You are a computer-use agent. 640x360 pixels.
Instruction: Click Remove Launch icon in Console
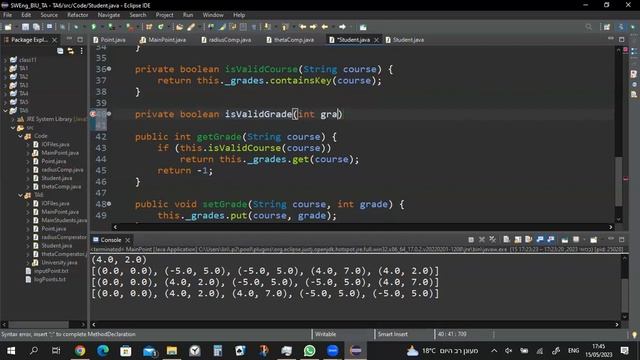pyautogui.click(x=482, y=240)
